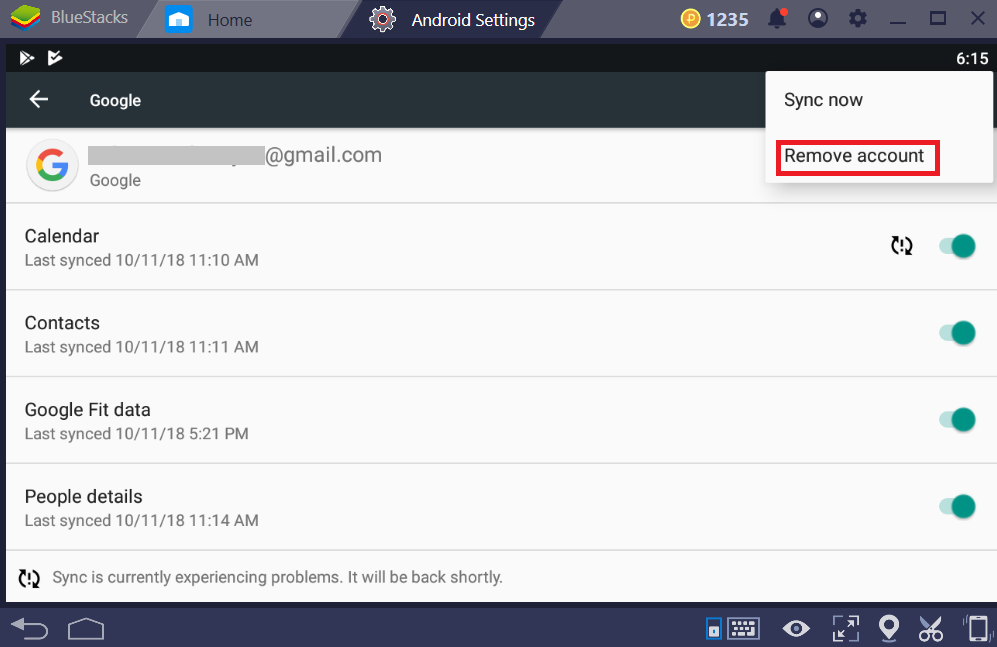Click the Android back button in bottom bar
The width and height of the screenshot is (997, 647).
coord(30,629)
